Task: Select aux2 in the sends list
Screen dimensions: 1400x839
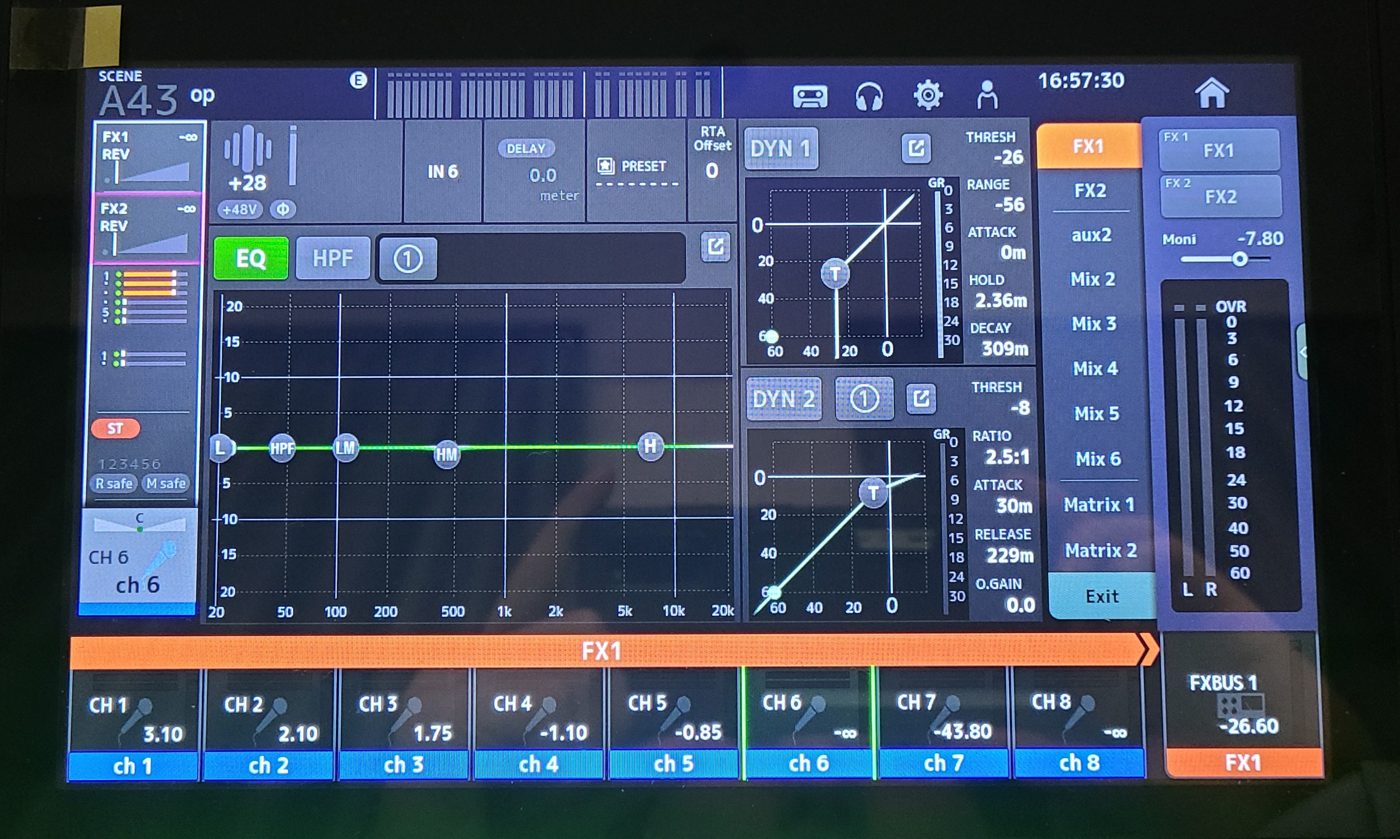Action: click(1091, 235)
